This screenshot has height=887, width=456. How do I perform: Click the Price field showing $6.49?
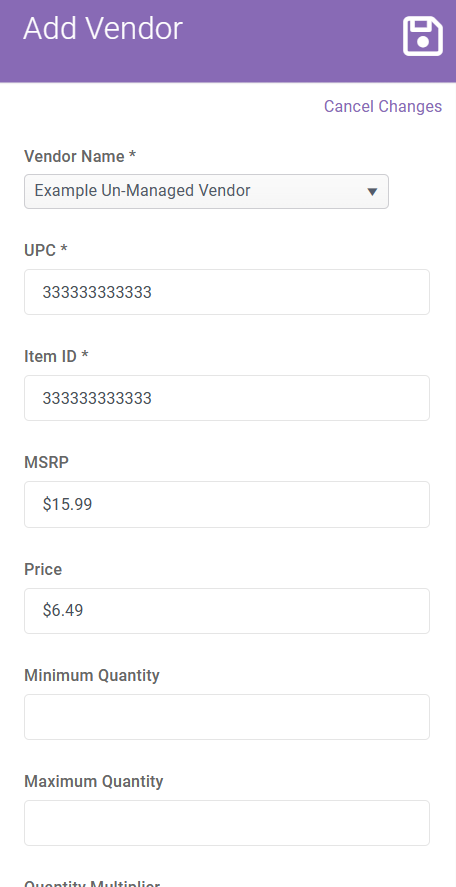pos(227,611)
